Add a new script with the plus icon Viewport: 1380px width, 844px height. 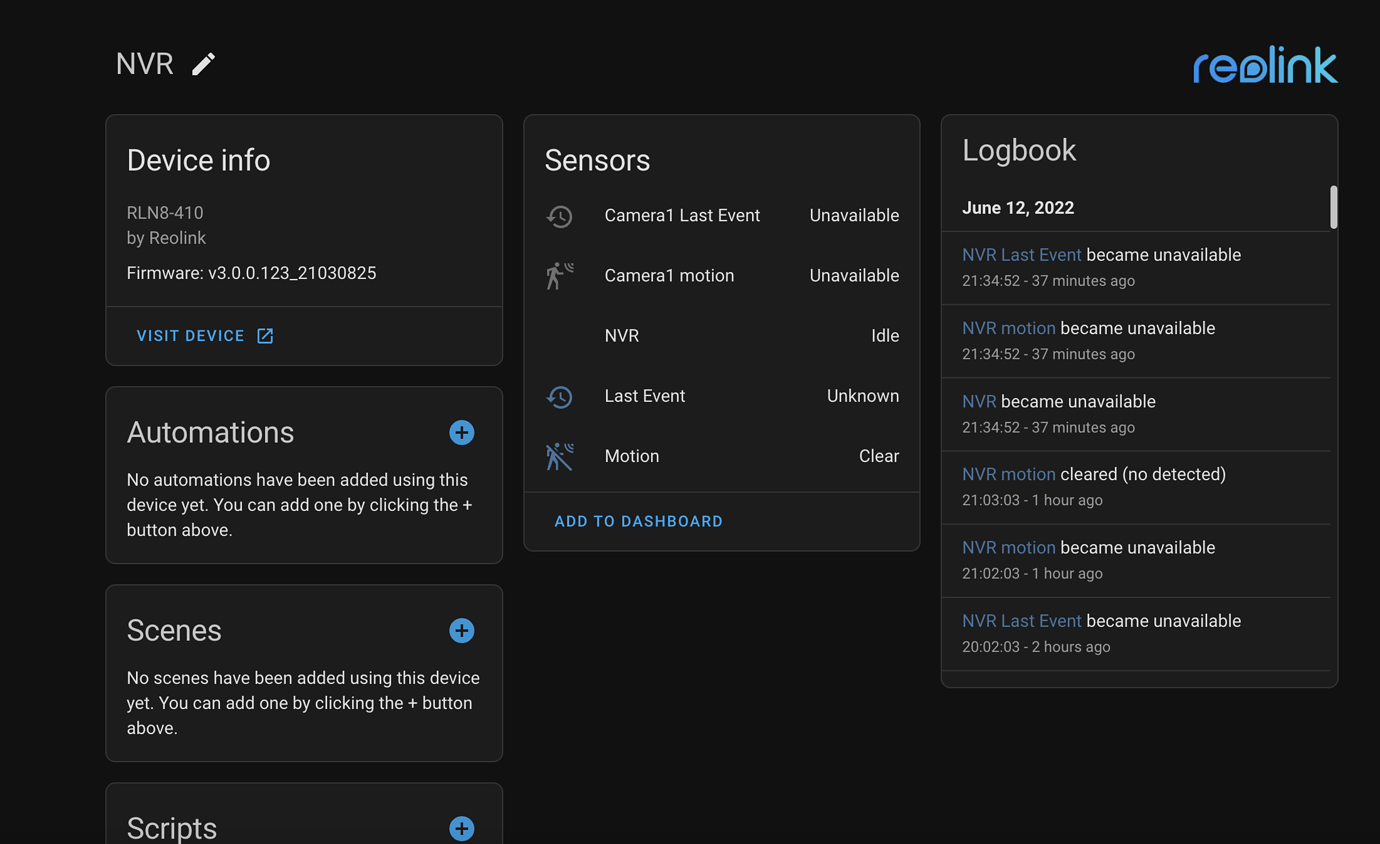[461, 829]
